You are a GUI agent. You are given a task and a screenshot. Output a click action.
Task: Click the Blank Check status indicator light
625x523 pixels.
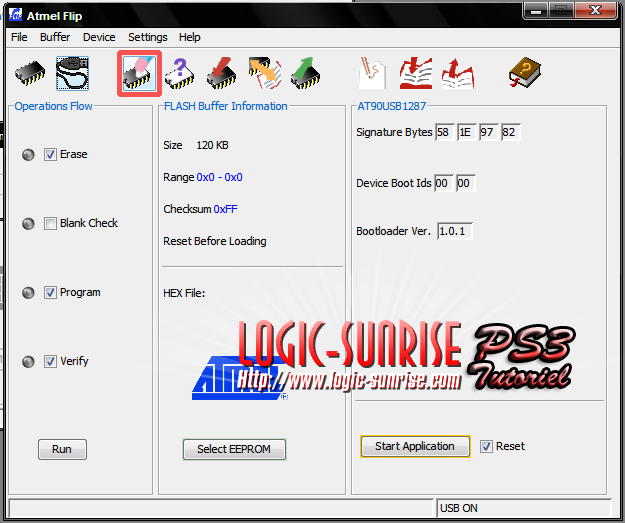click(28, 224)
